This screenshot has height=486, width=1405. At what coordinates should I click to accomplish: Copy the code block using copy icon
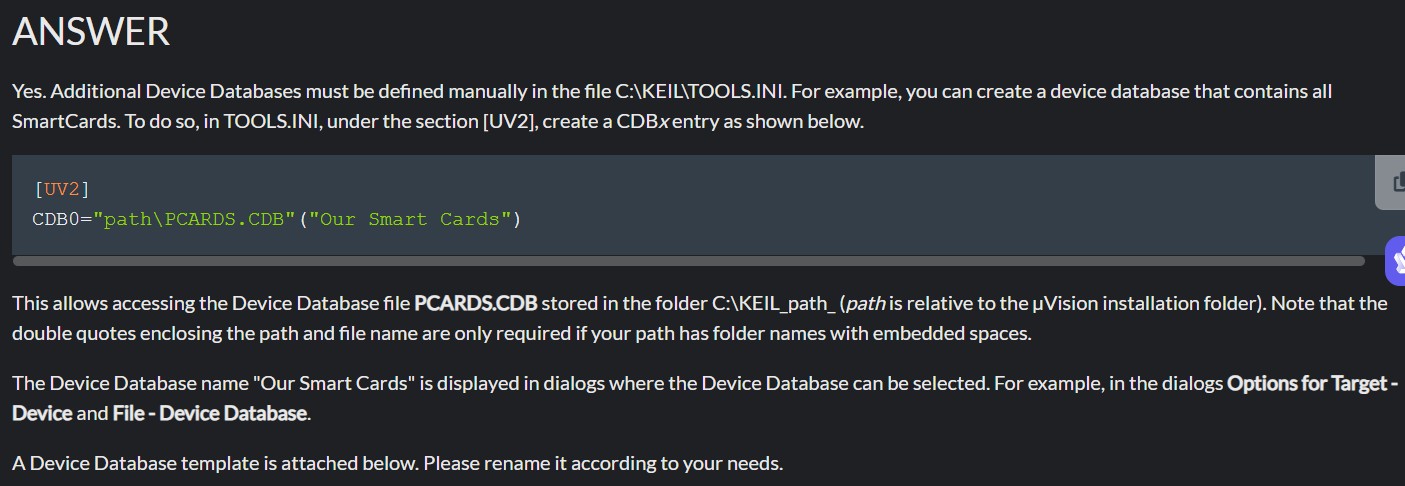tap(1393, 182)
